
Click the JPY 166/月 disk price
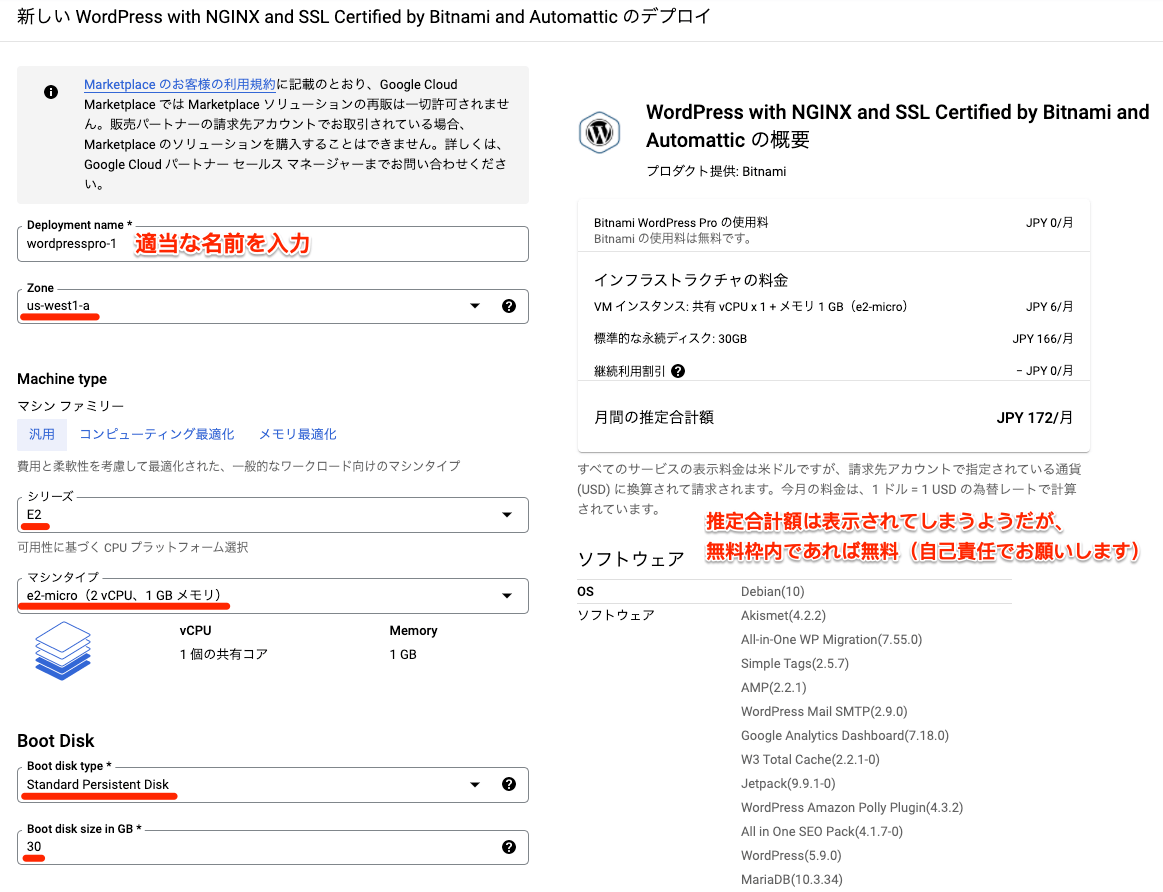pos(1043,339)
